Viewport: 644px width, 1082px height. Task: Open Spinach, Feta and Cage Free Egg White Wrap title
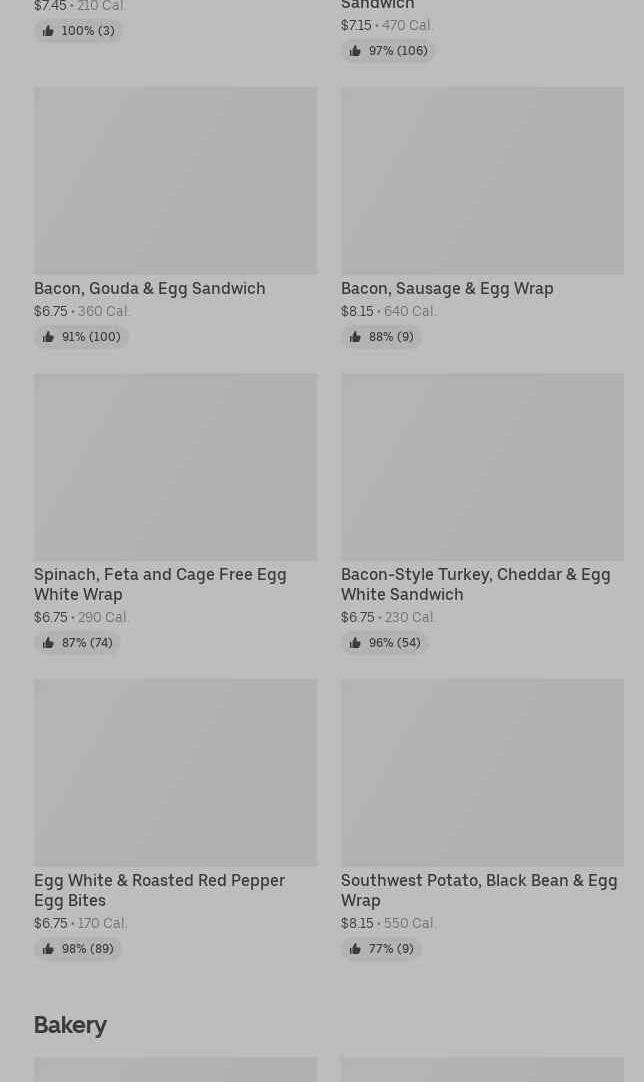click(160, 584)
